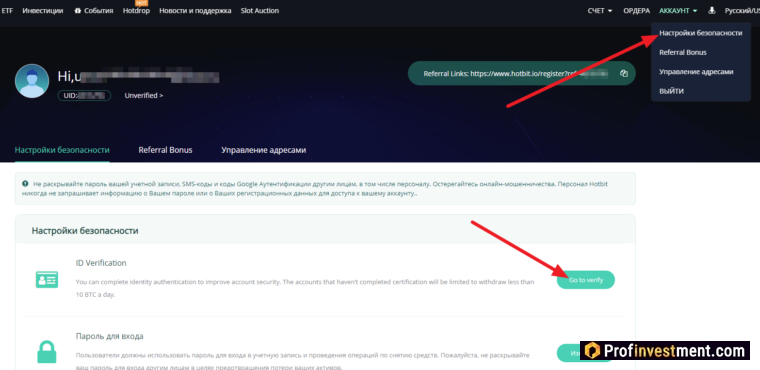Open Hotdrop in the top navigation

pyautogui.click(x=136, y=10)
